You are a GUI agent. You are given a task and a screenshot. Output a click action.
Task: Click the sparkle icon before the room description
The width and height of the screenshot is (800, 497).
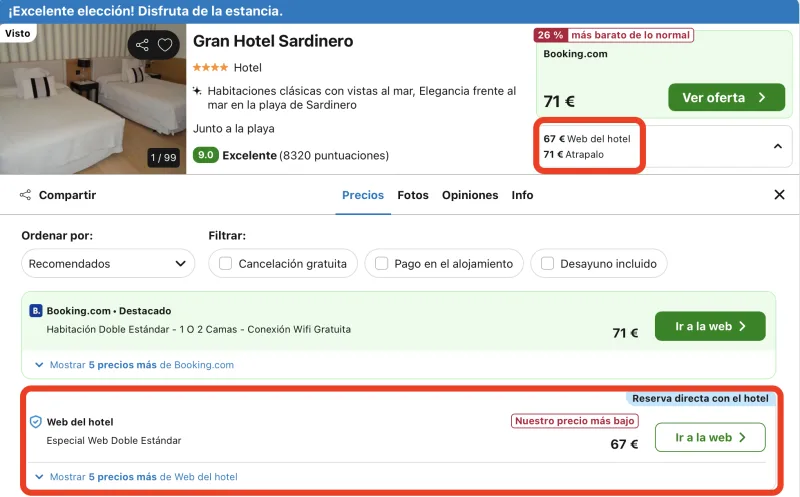coord(197,91)
